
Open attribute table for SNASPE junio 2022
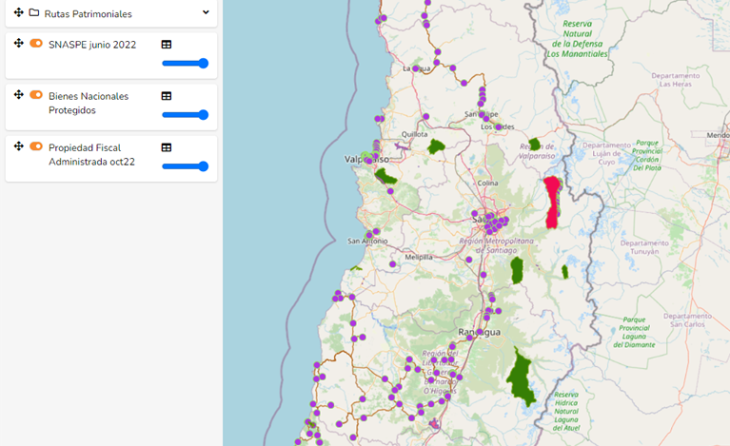tap(167, 45)
